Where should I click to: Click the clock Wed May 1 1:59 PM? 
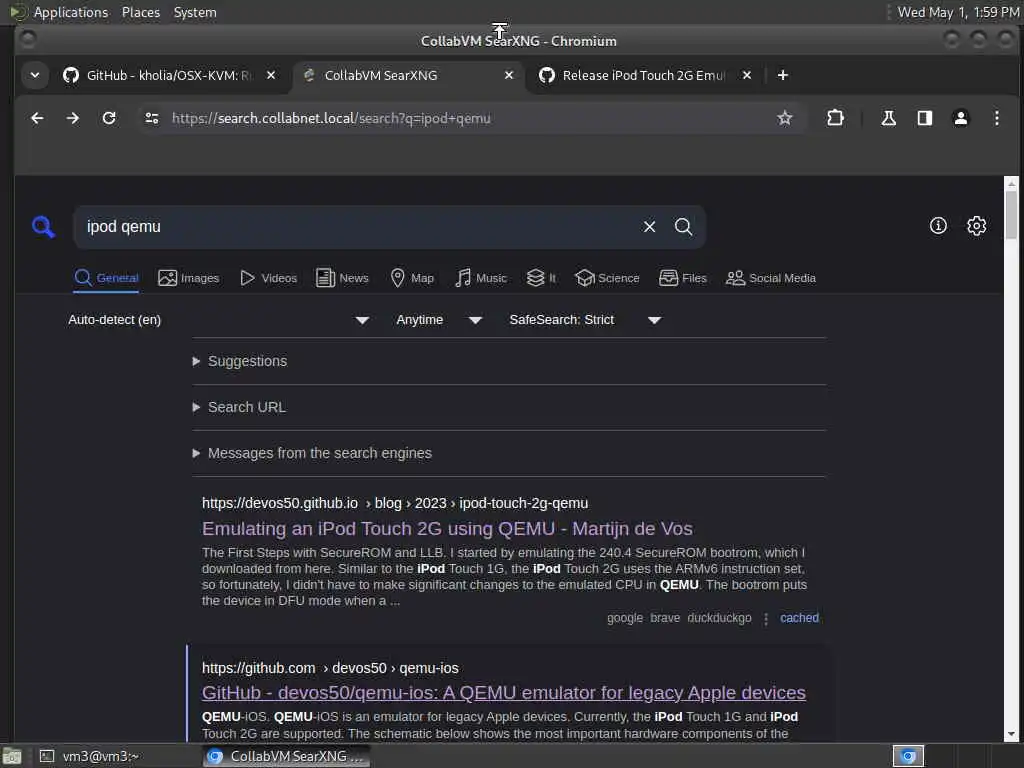[958, 12]
